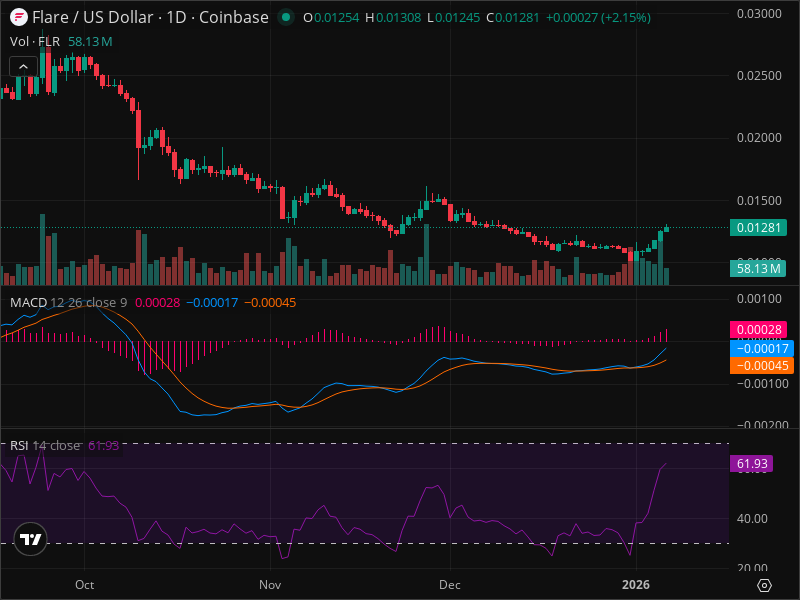800x600 pixels.
Task: Click the low value L0.01245 in header
Action: [454, 18]
